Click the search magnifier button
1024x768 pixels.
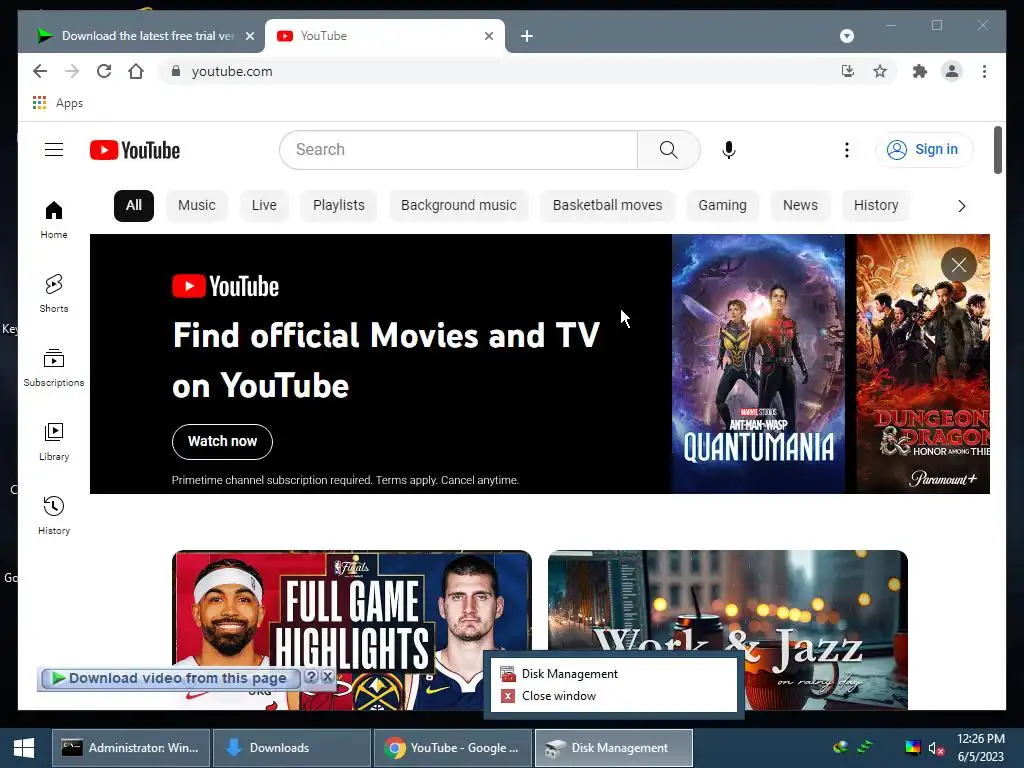669,150
